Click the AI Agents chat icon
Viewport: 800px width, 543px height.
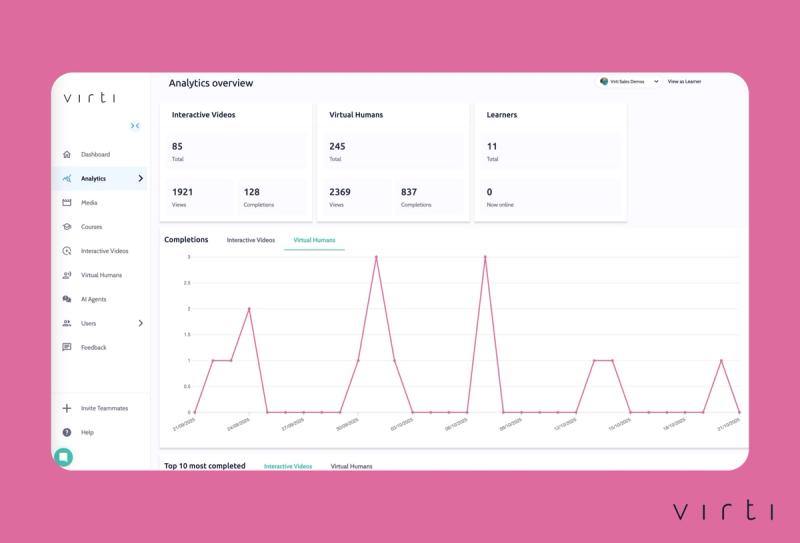[x=67, y=299]
